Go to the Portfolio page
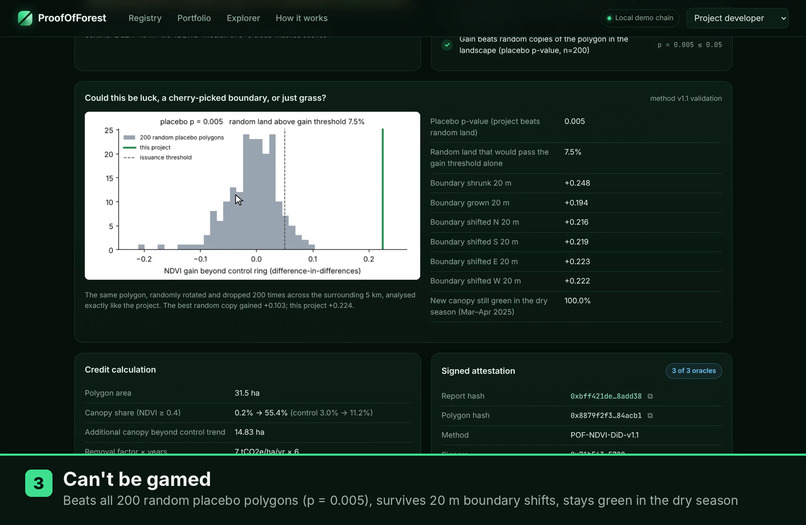The width and height of the screenshot is (806, 525). coord(194,18)
